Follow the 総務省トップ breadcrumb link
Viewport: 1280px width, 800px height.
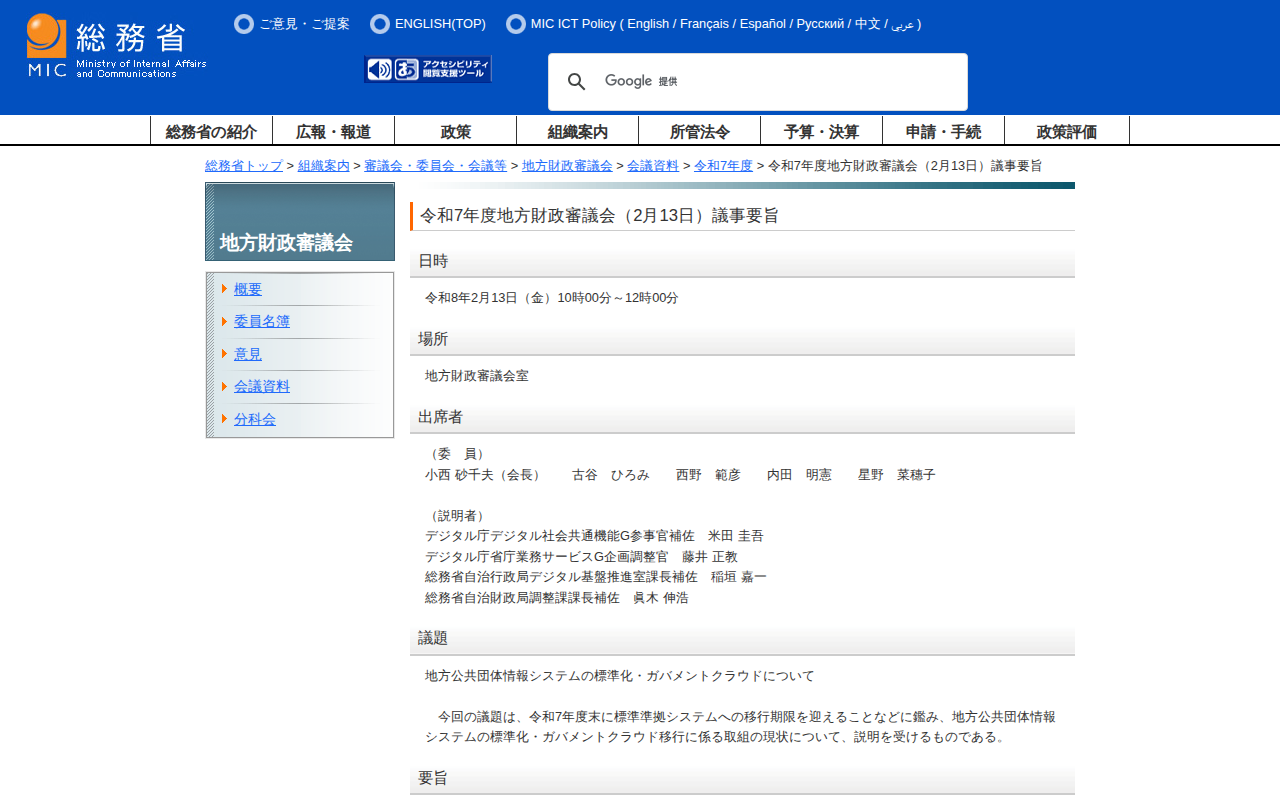pyautogui.click(x=244, y=166)
